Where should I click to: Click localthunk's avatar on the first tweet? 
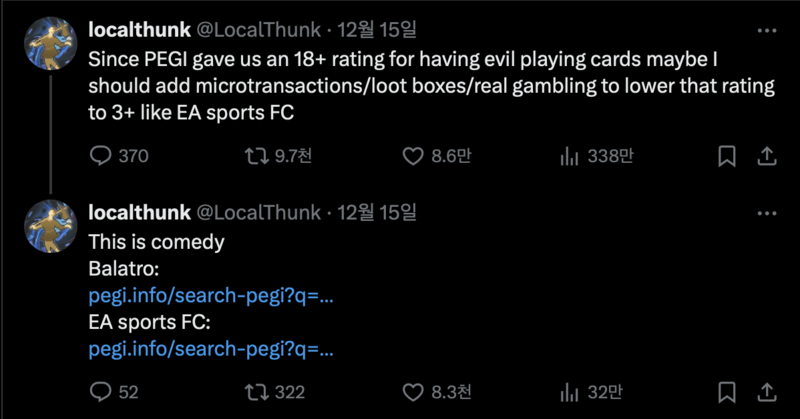click(51, 44)
